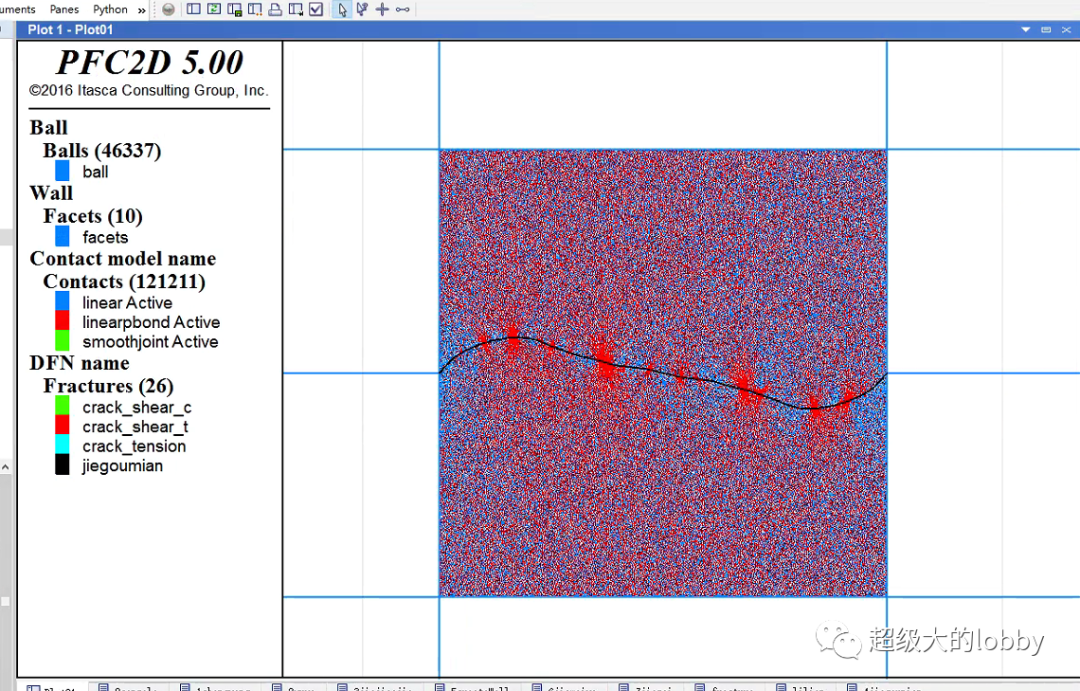Close the Plot 1 - Plot01 pane
Image resolution: width=1080 pixels, height=691 pixels.
tap(1066, 30)
